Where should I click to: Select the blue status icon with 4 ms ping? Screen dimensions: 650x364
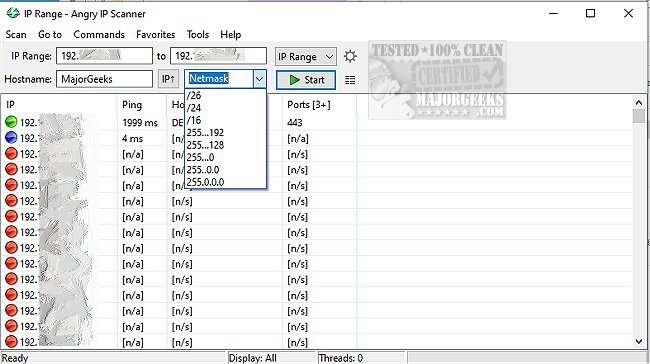[11, 138]
